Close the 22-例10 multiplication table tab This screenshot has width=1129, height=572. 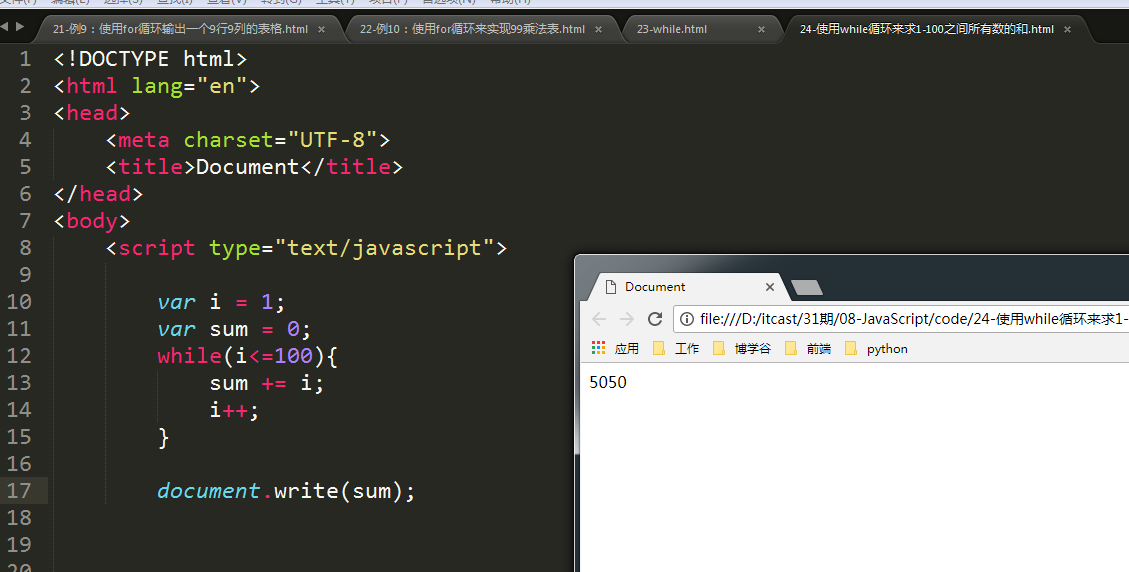(600, 30)
